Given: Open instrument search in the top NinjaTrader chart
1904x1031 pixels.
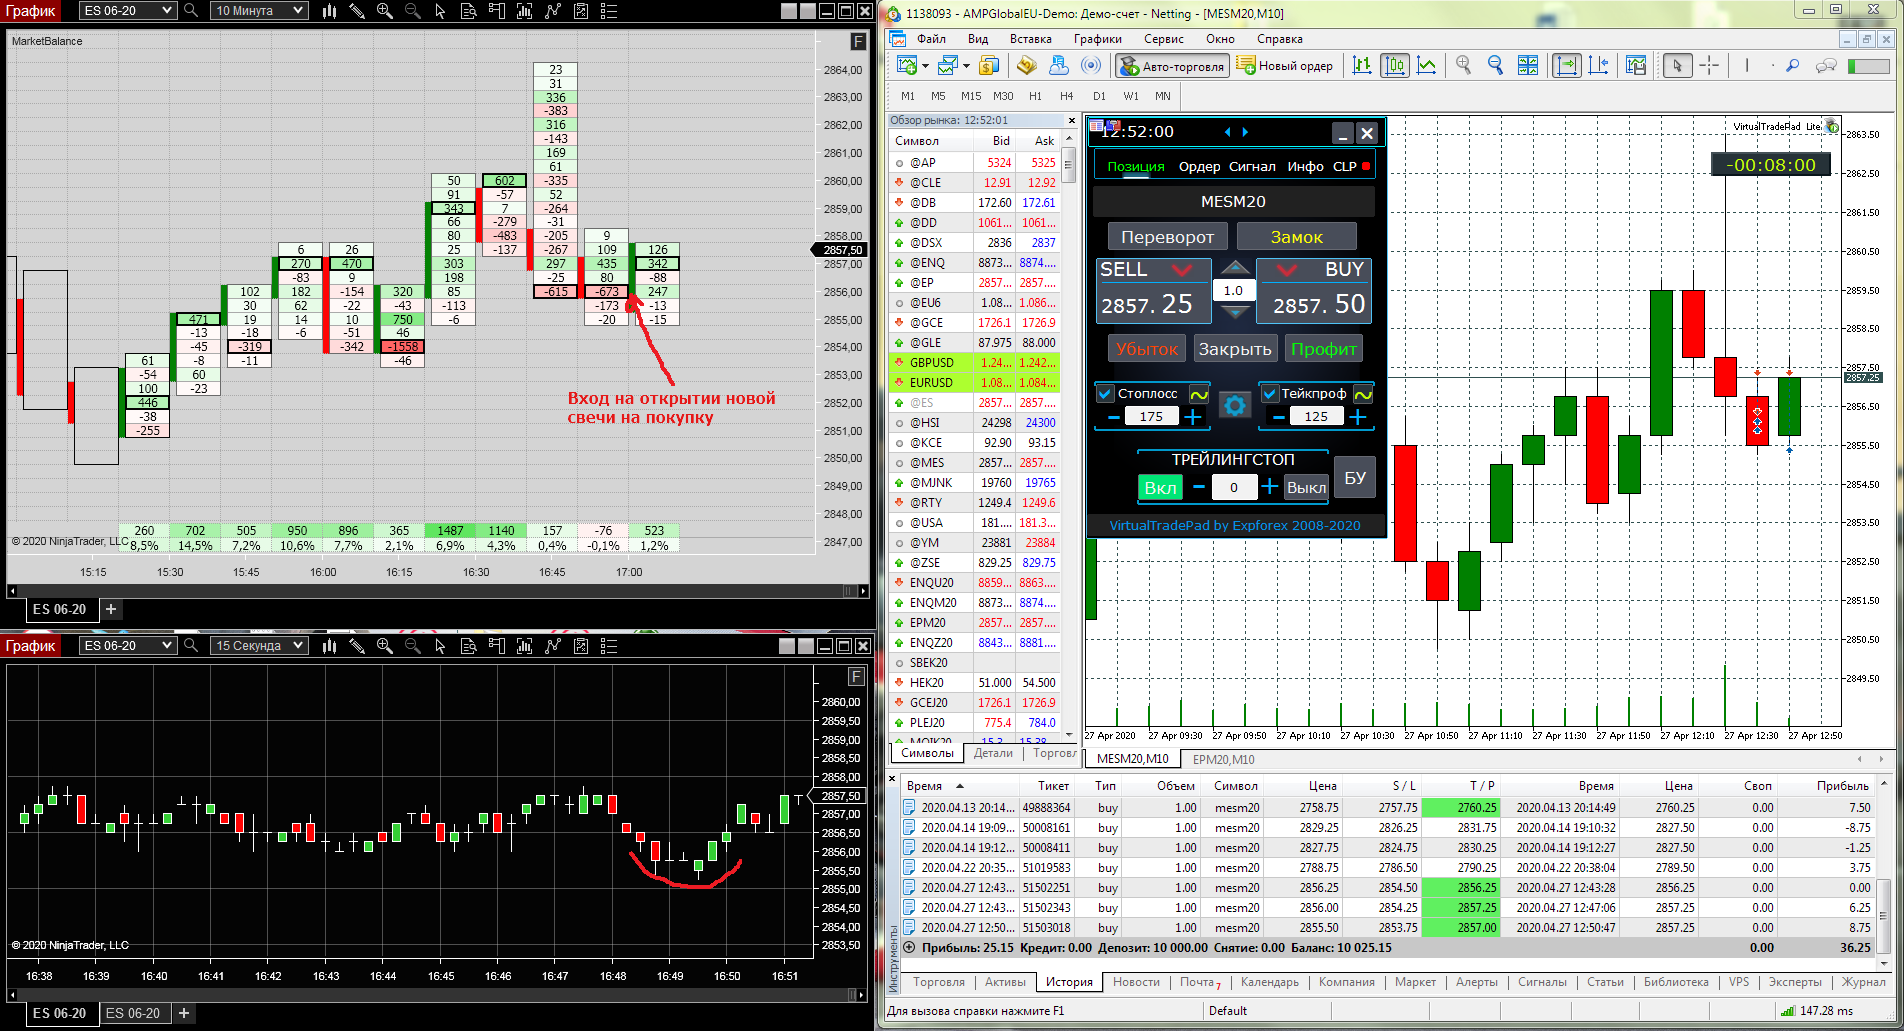Looking at the screenshot, I should (191, 11).
